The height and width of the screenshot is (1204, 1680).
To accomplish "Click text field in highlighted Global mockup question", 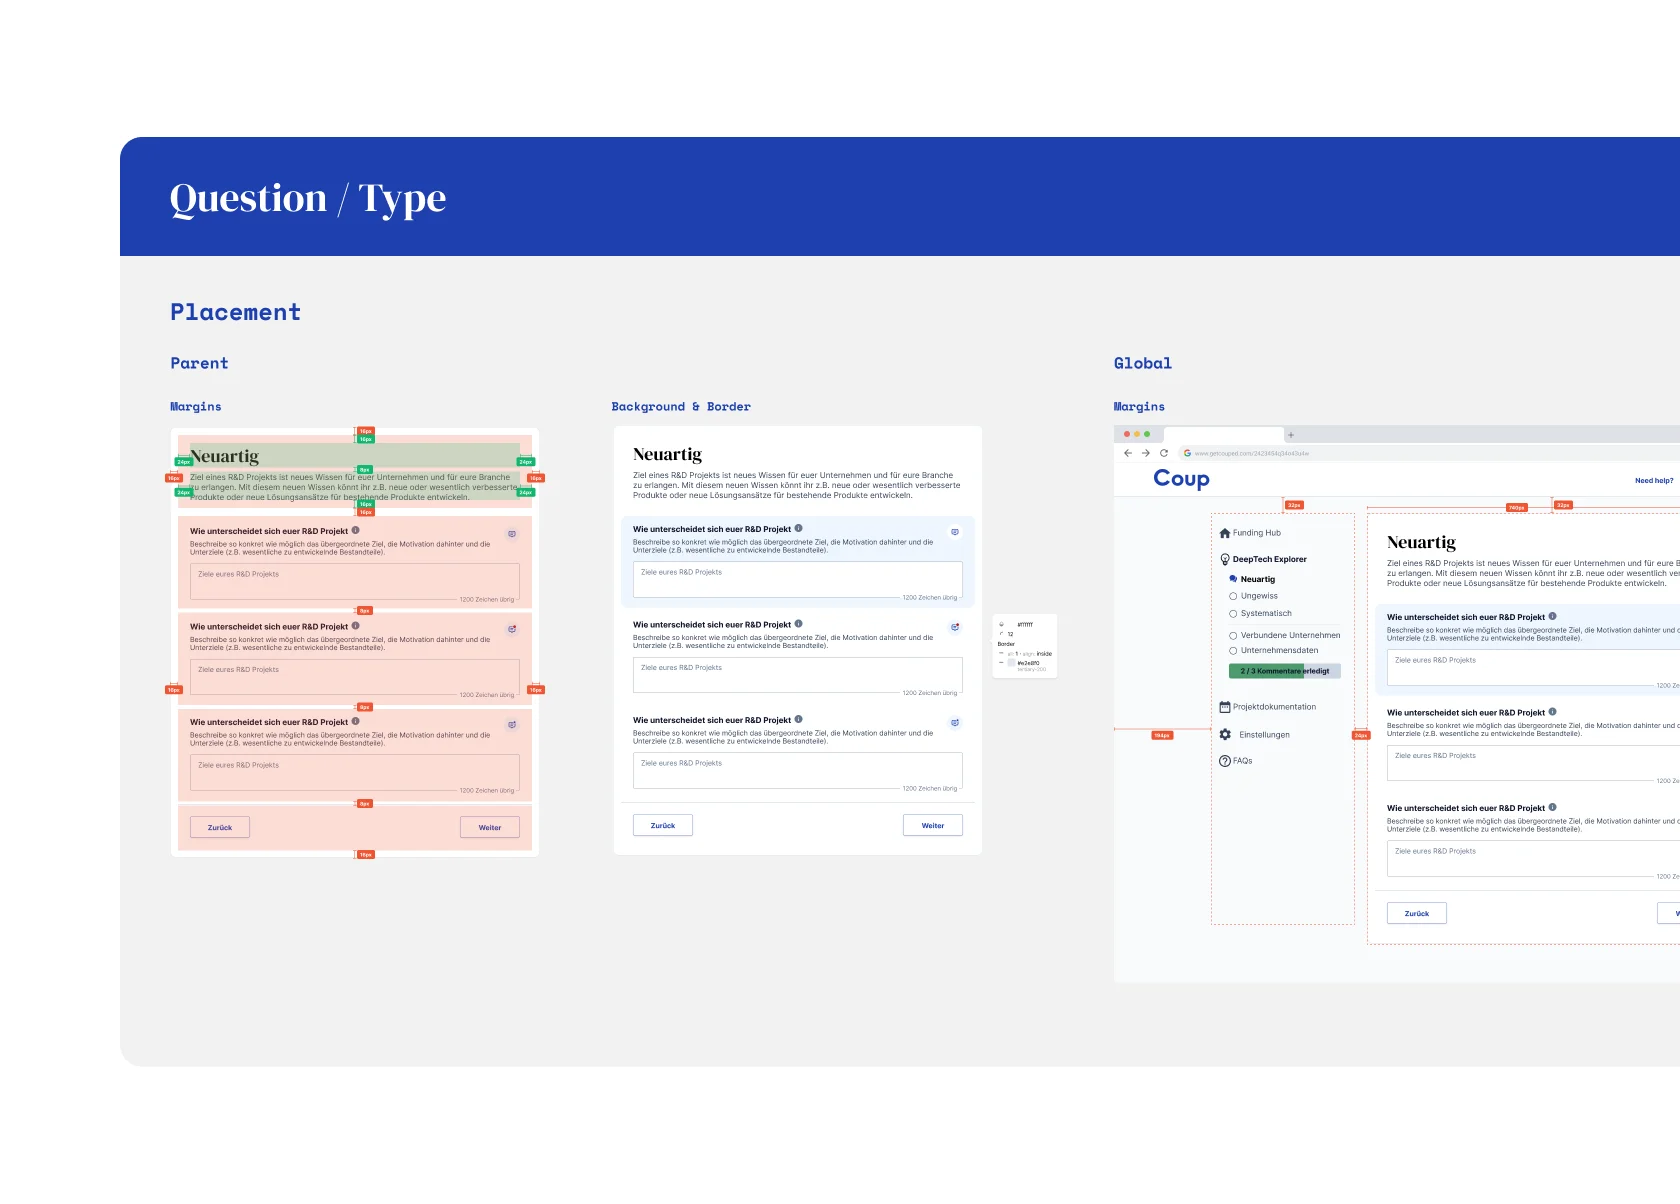I will tap(1533, 668).
